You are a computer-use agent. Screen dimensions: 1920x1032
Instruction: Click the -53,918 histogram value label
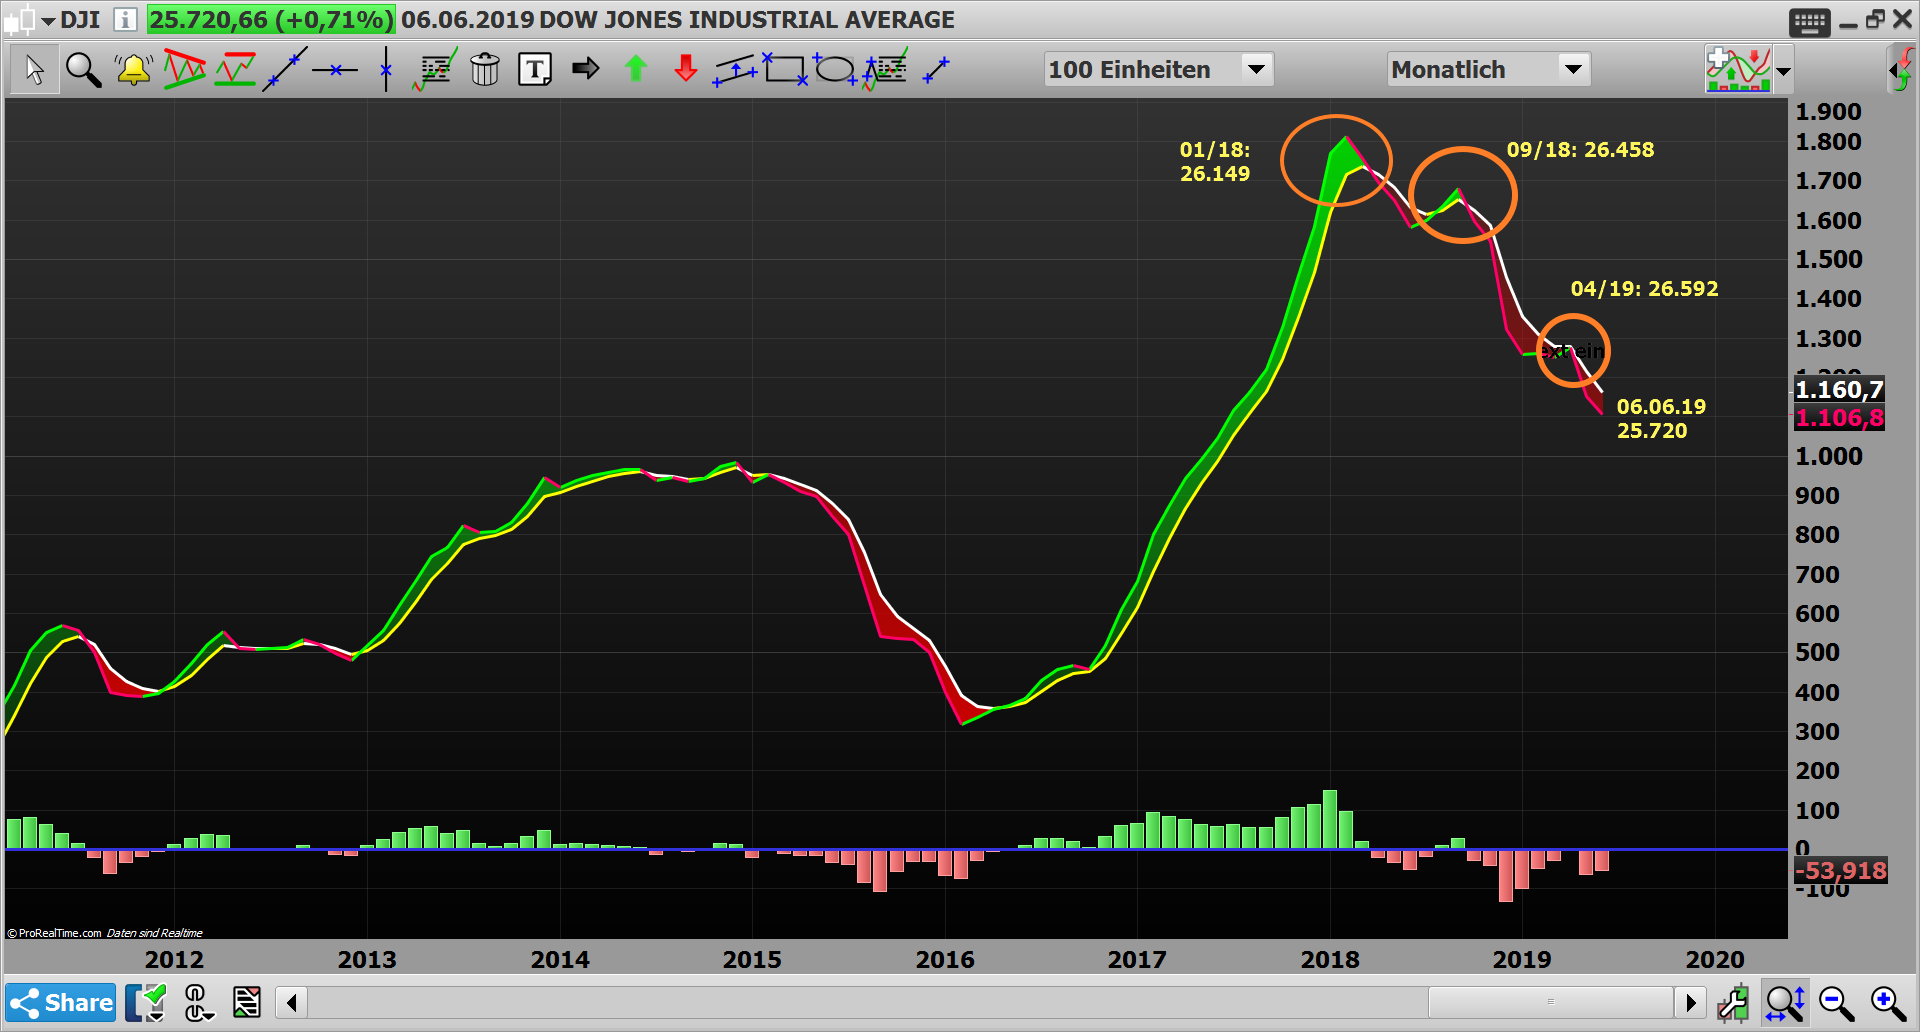point(1841,870)
